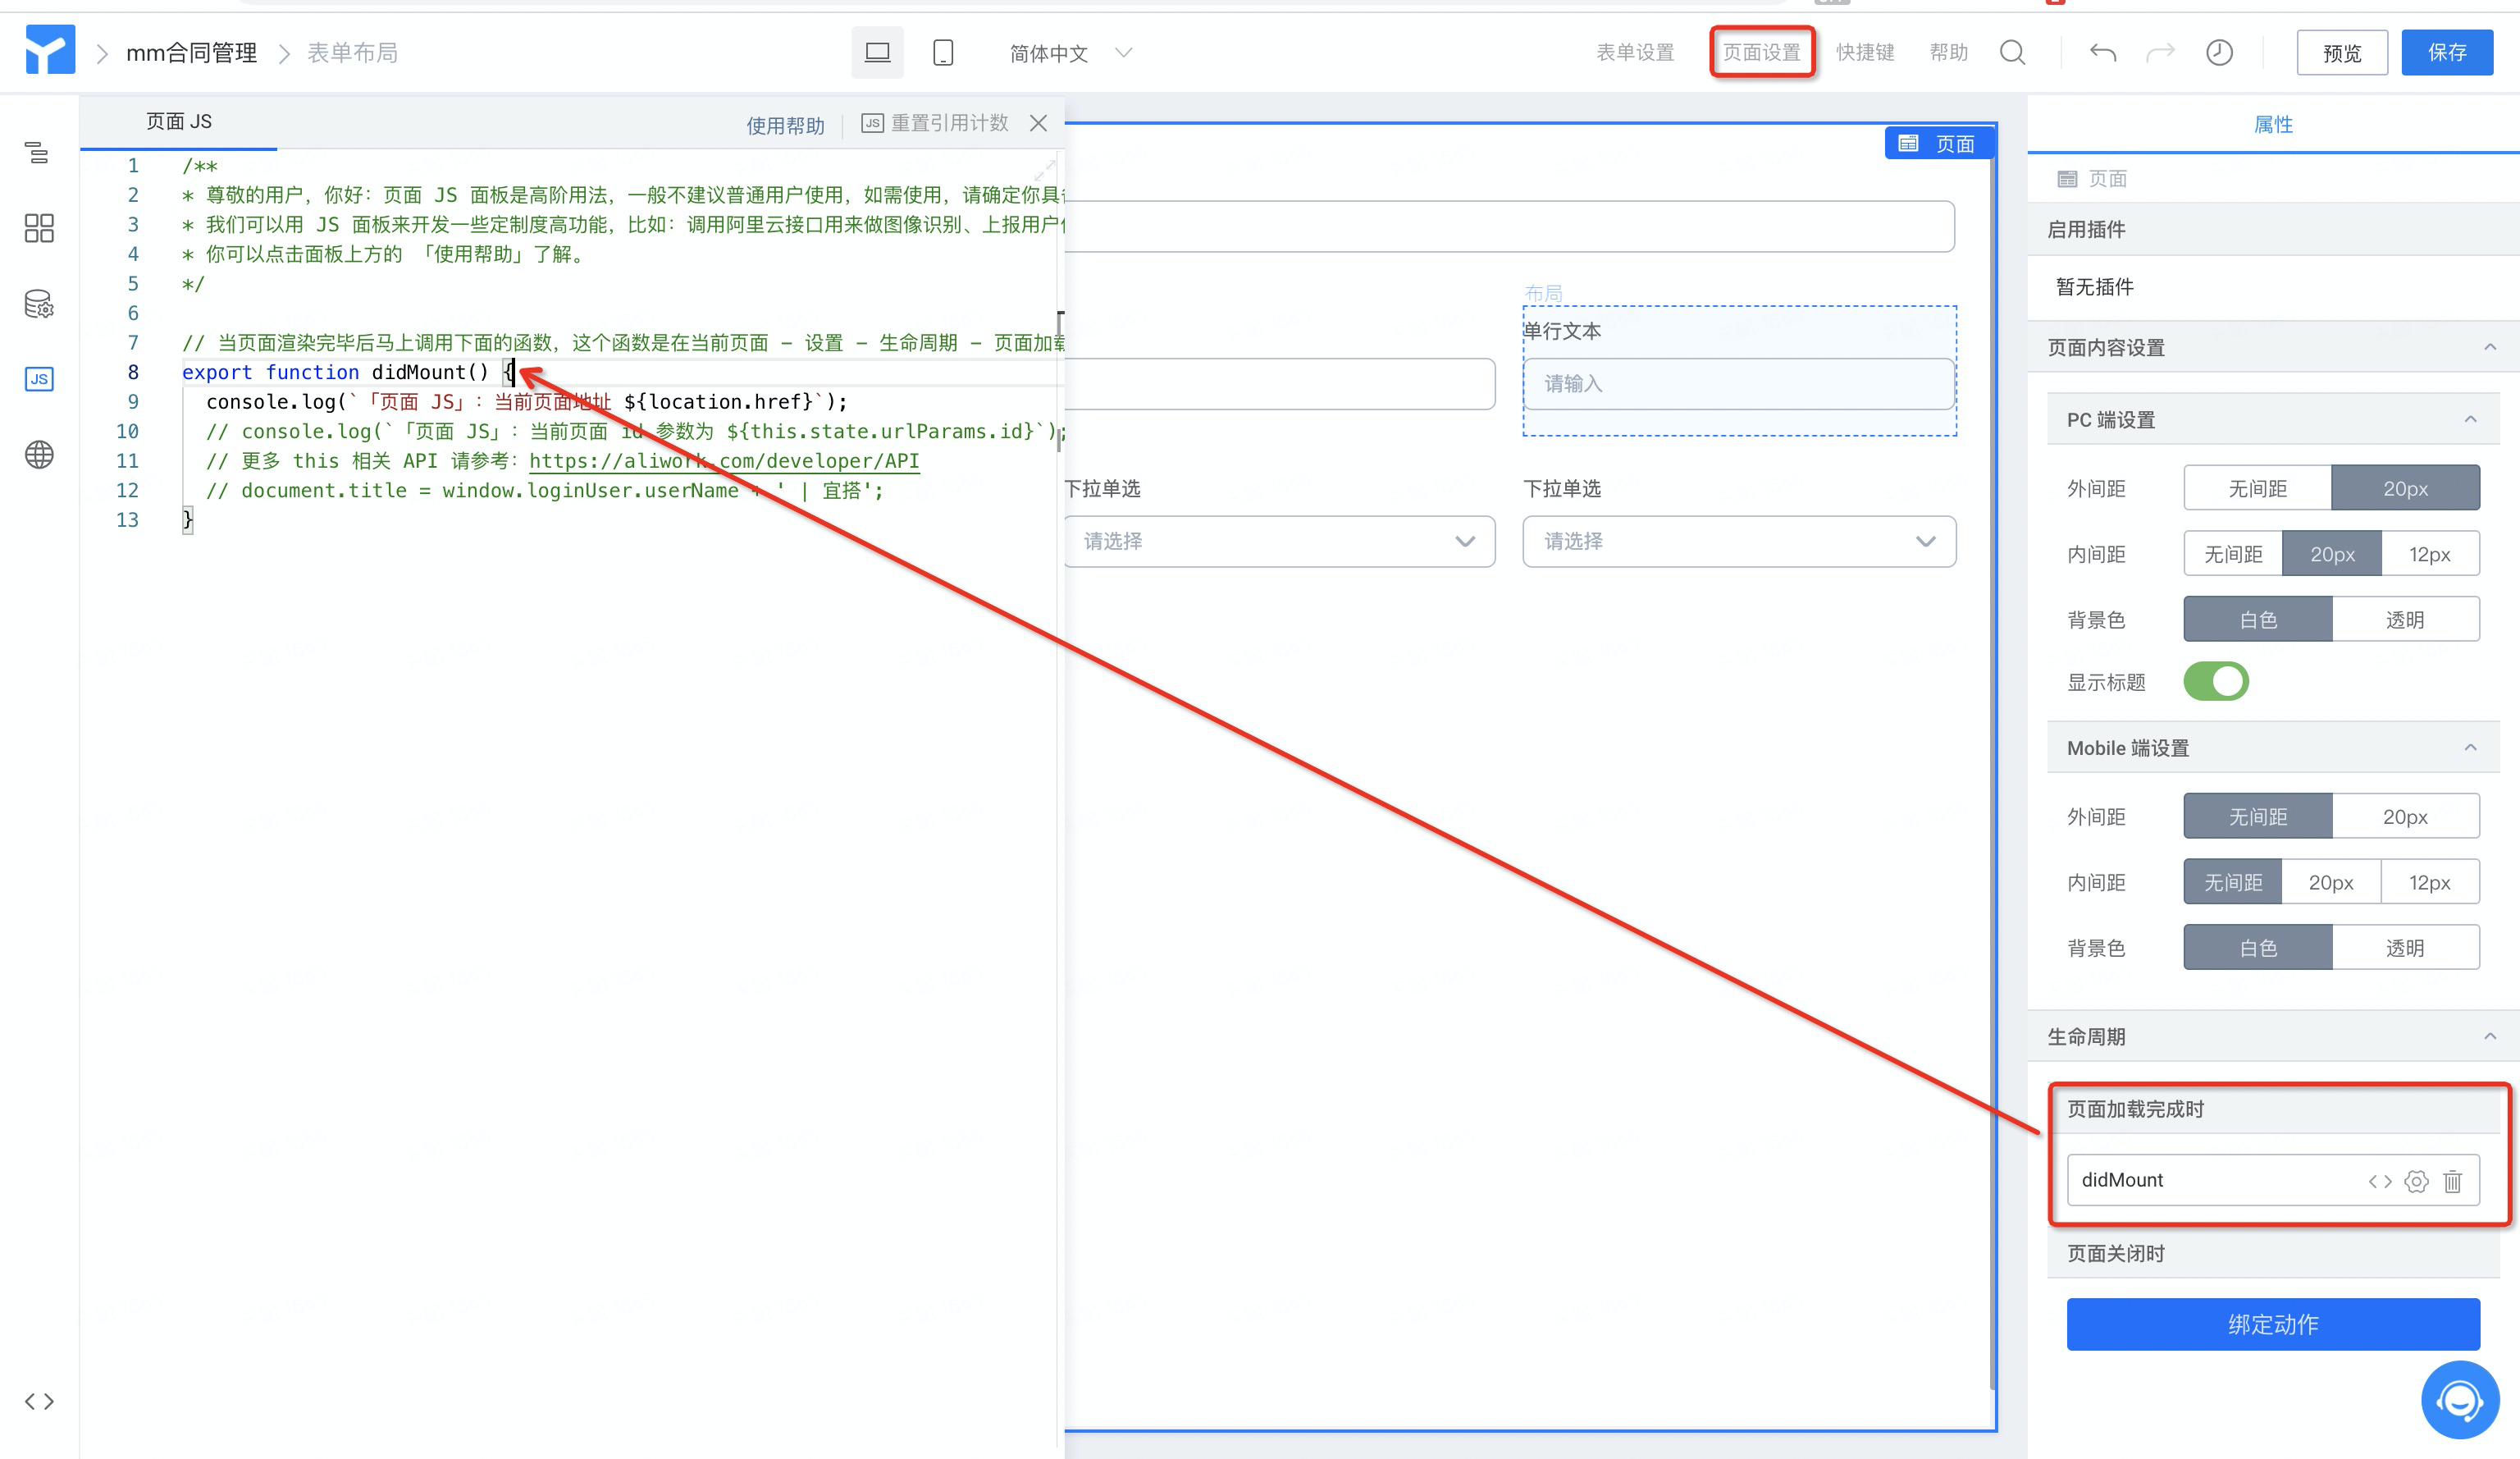Click the 单行文本 请输入 input field
Viewport: 2520px width, 1459px height.
click(1739, 384)
